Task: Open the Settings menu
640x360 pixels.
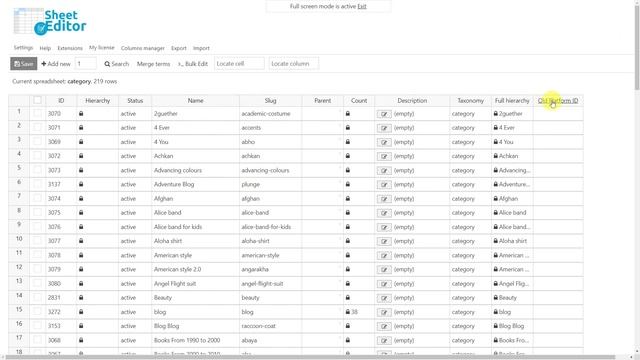Action: (x=23, y=48)
